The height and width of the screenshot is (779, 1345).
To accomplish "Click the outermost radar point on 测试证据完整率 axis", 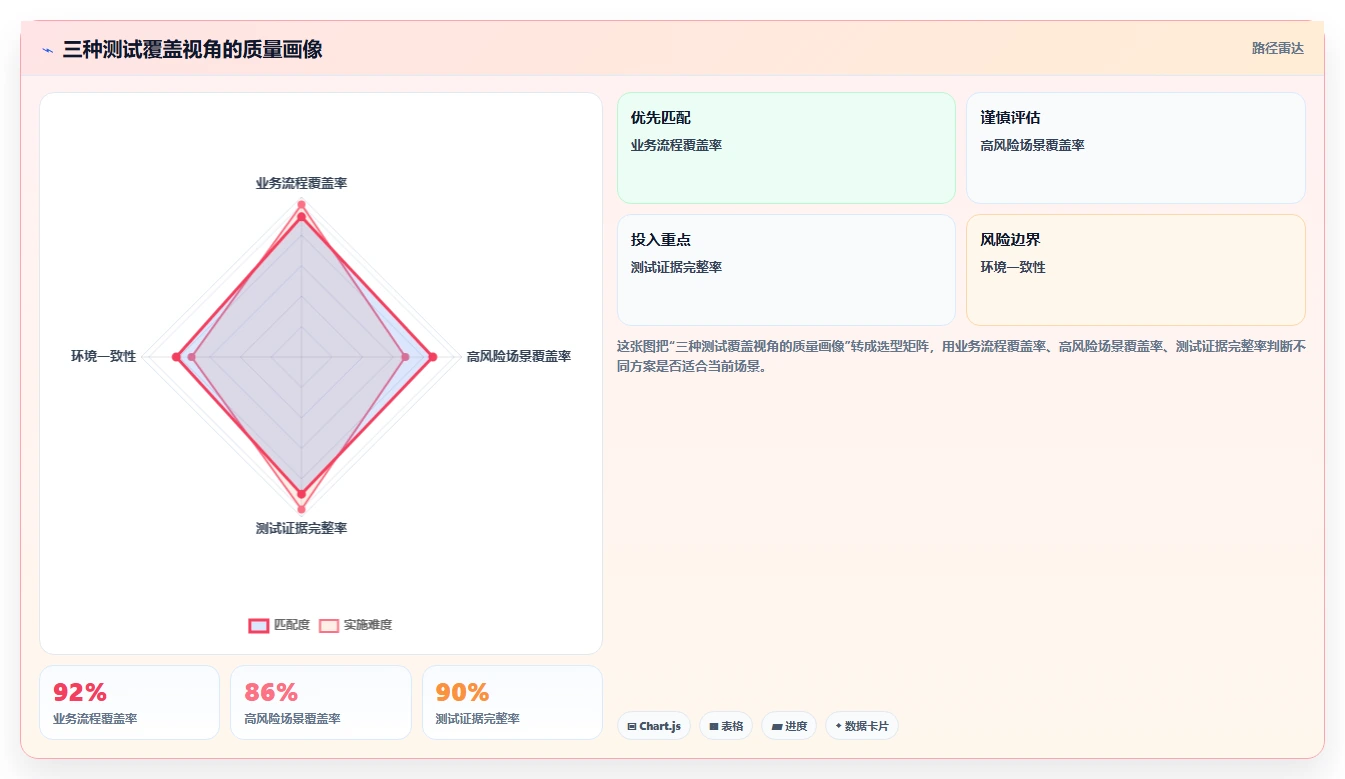I will pyautogui.click(x=301, y=510).
